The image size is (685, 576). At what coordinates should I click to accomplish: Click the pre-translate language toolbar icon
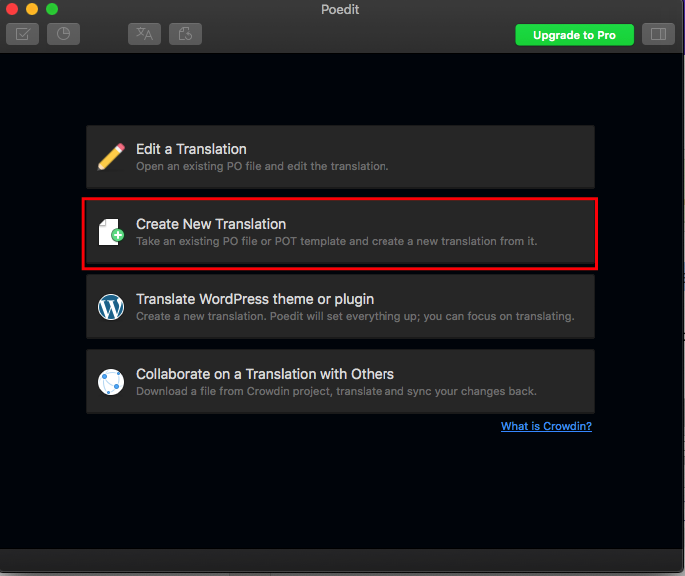click(145, 34)
